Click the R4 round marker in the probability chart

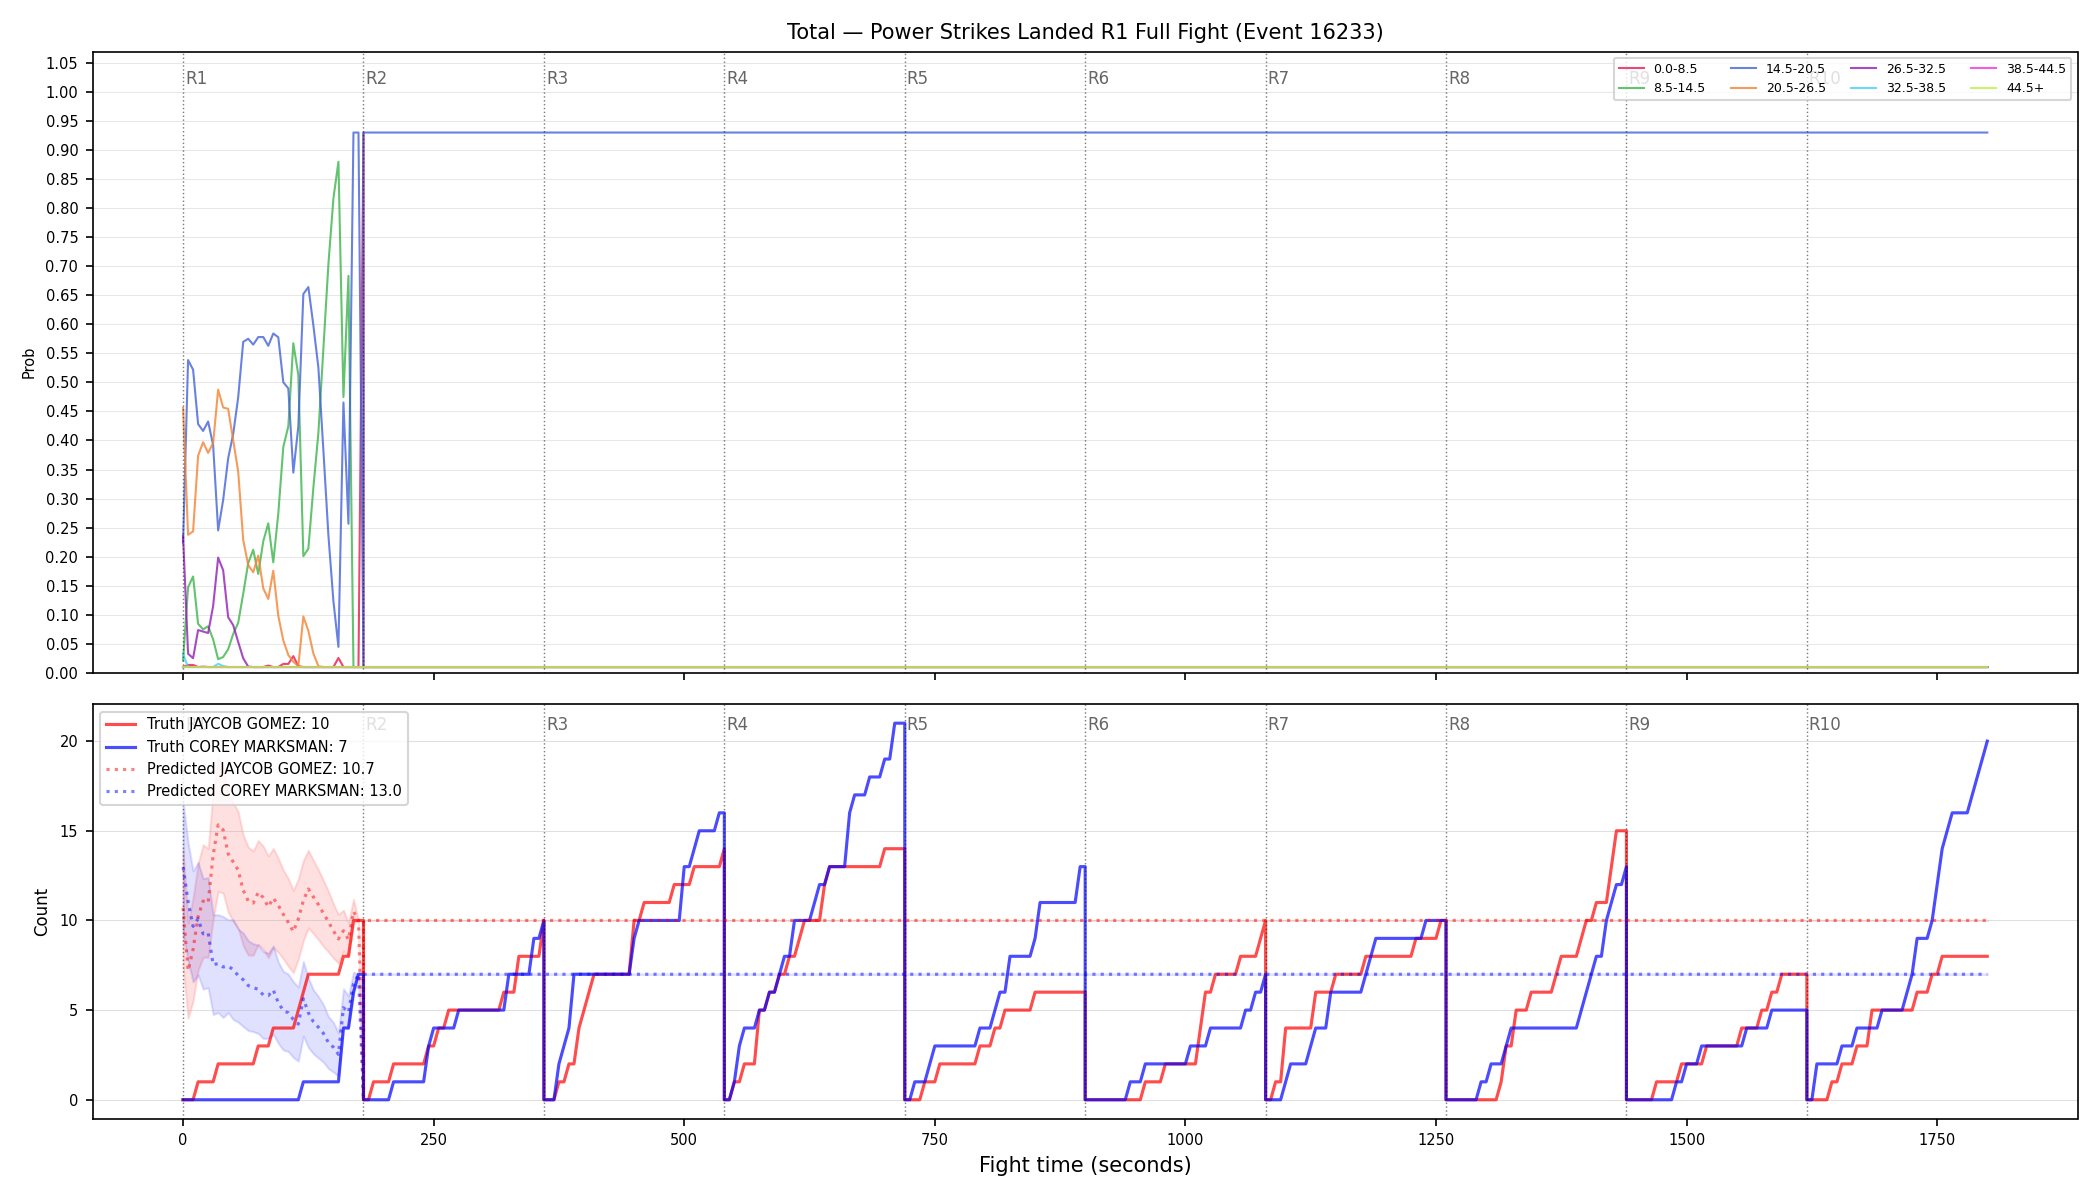pyautogui.click(x=737, y=78)
